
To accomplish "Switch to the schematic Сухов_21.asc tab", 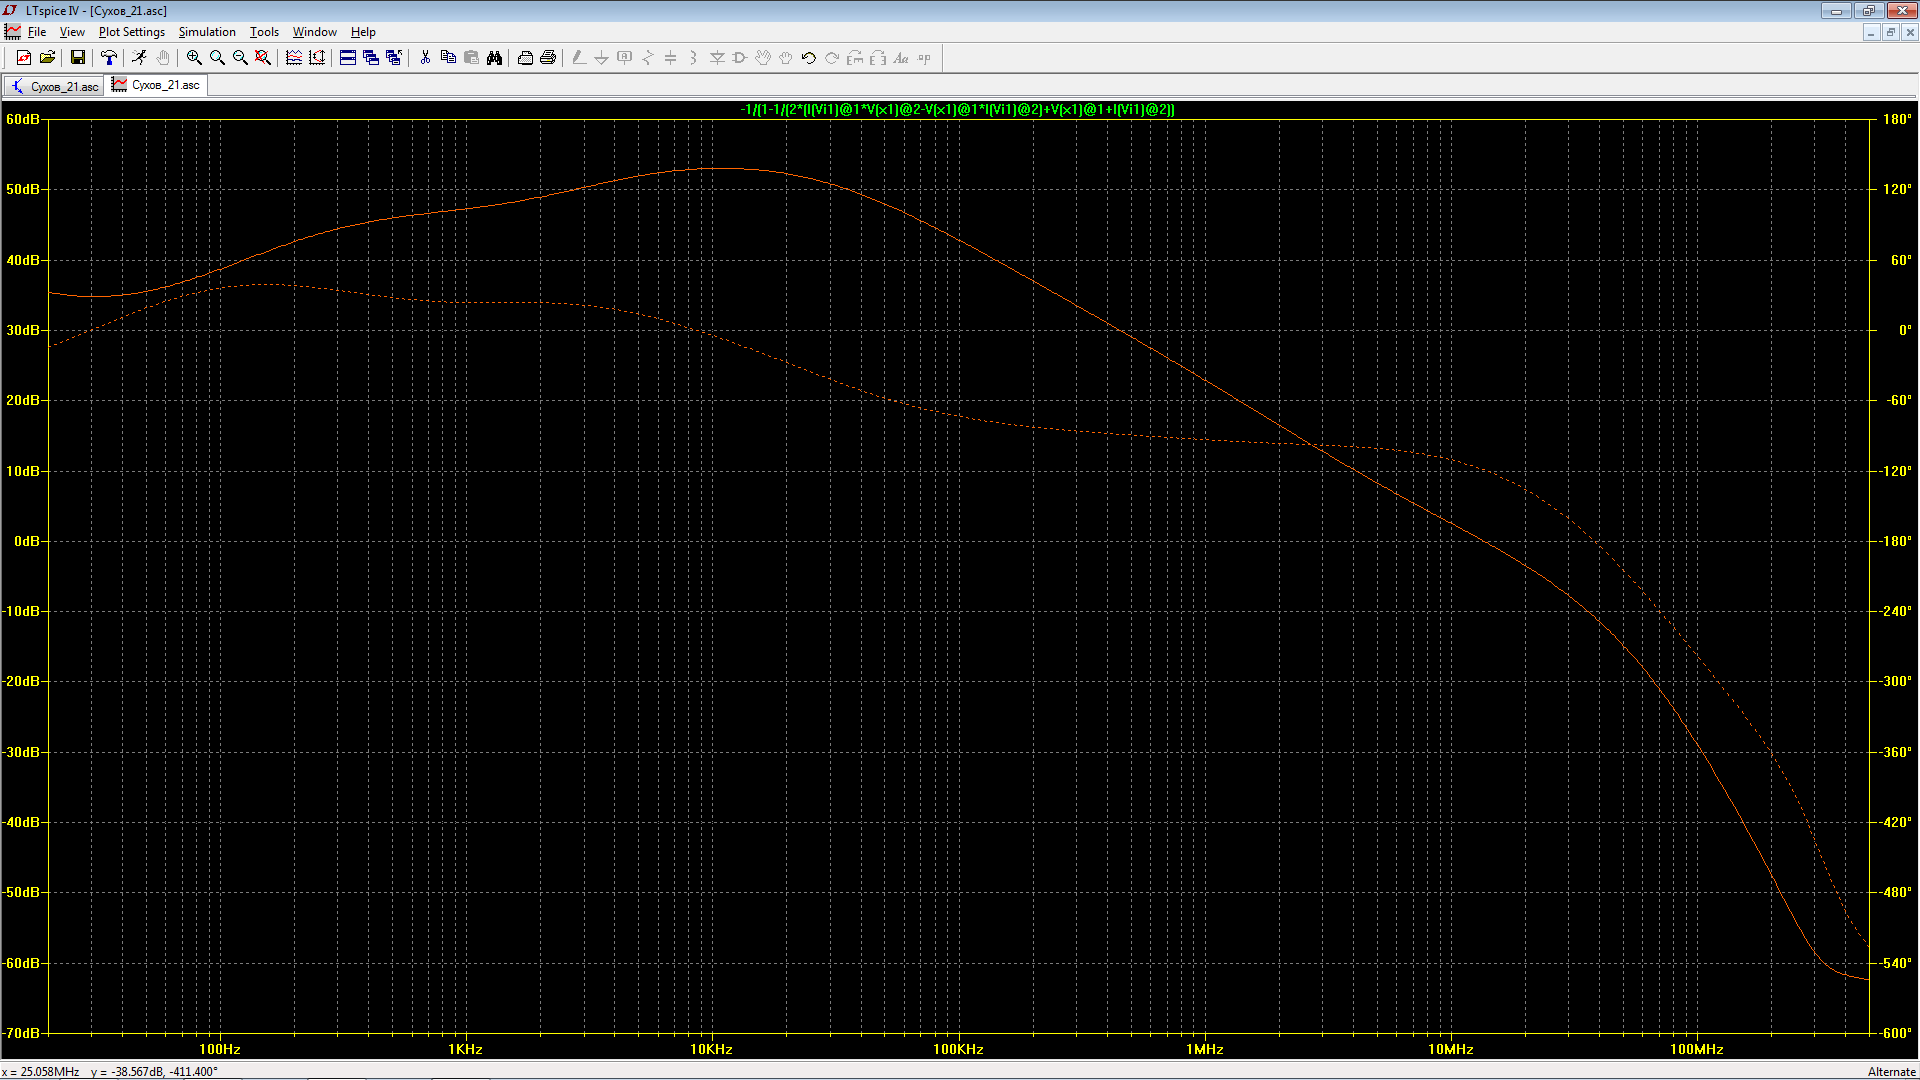I will 55,86.
